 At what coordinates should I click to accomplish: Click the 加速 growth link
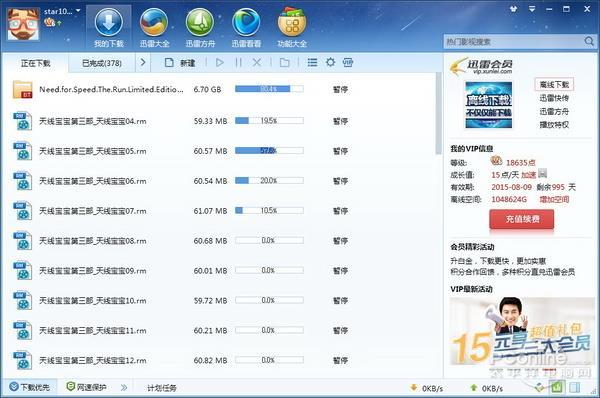(528, 175)
